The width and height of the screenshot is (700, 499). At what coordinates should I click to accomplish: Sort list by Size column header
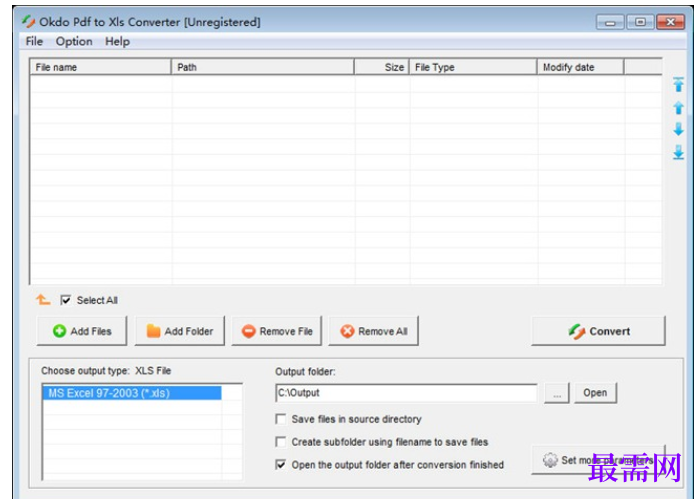pyautogui.click(x=381, y=67)
